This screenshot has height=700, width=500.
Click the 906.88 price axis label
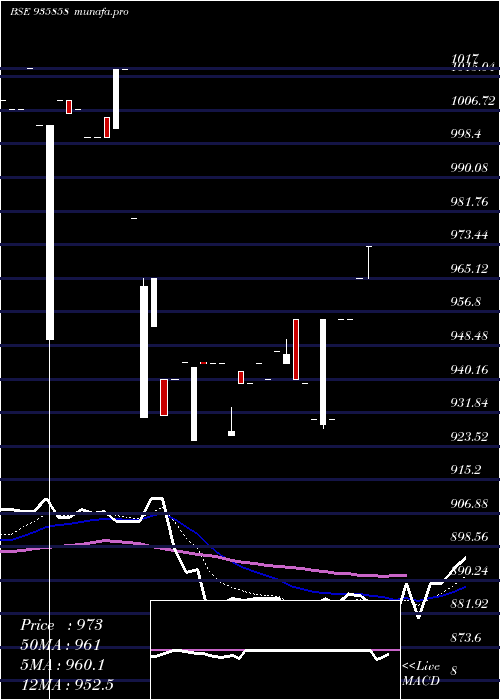(470, 504)
